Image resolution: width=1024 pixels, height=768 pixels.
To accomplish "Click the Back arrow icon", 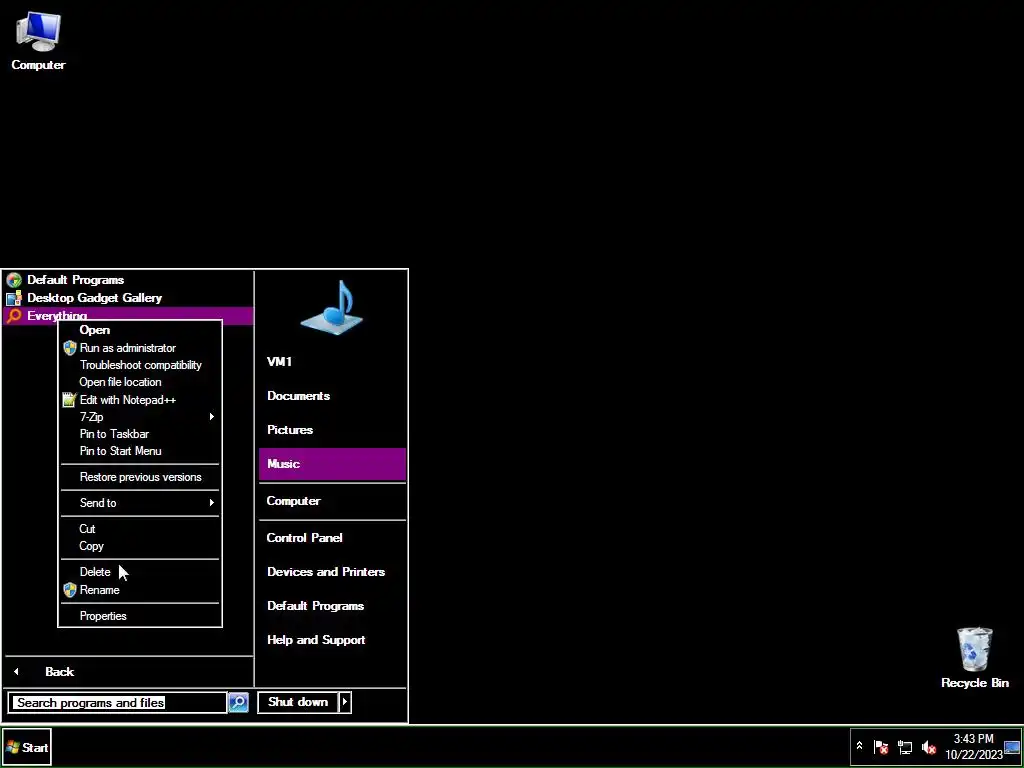I will pyautogui.click(x=16, y=671).
